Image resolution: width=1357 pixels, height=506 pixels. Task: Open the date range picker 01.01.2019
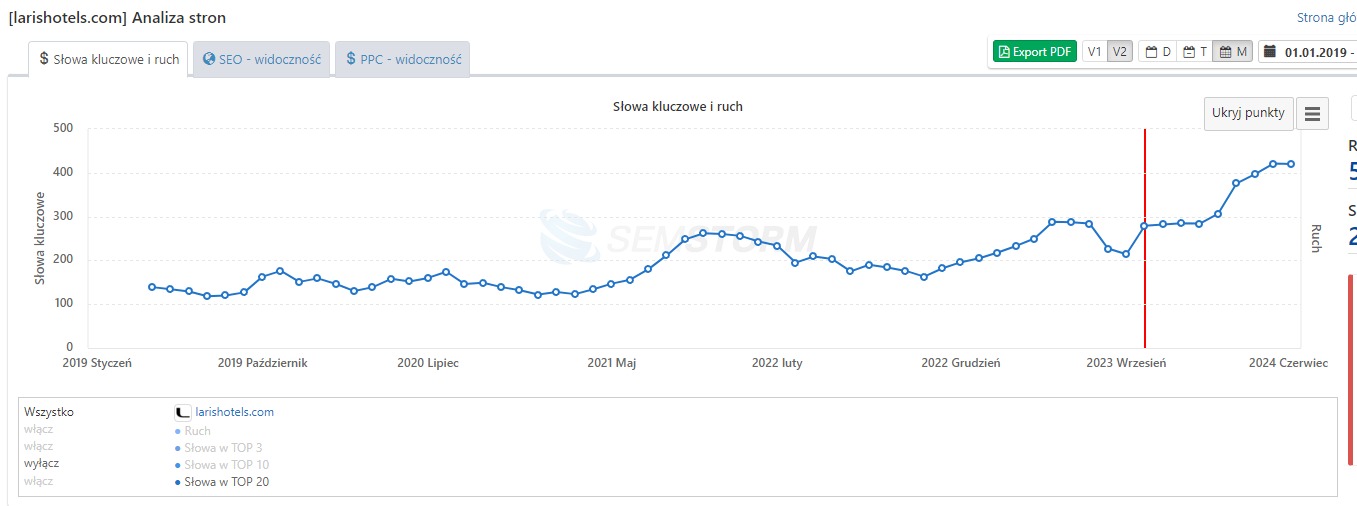(x=1308, y=52)
